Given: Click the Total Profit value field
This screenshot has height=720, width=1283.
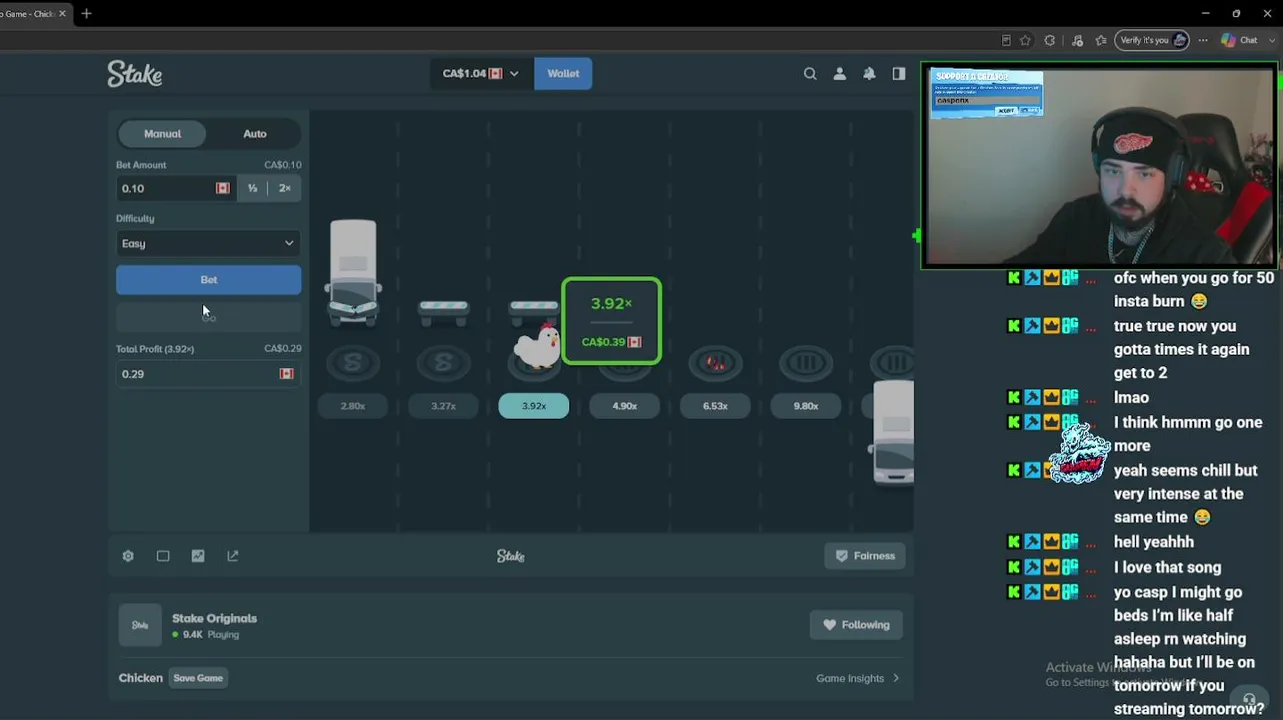Looking at the screenshot, I should [x=208, y=374].
